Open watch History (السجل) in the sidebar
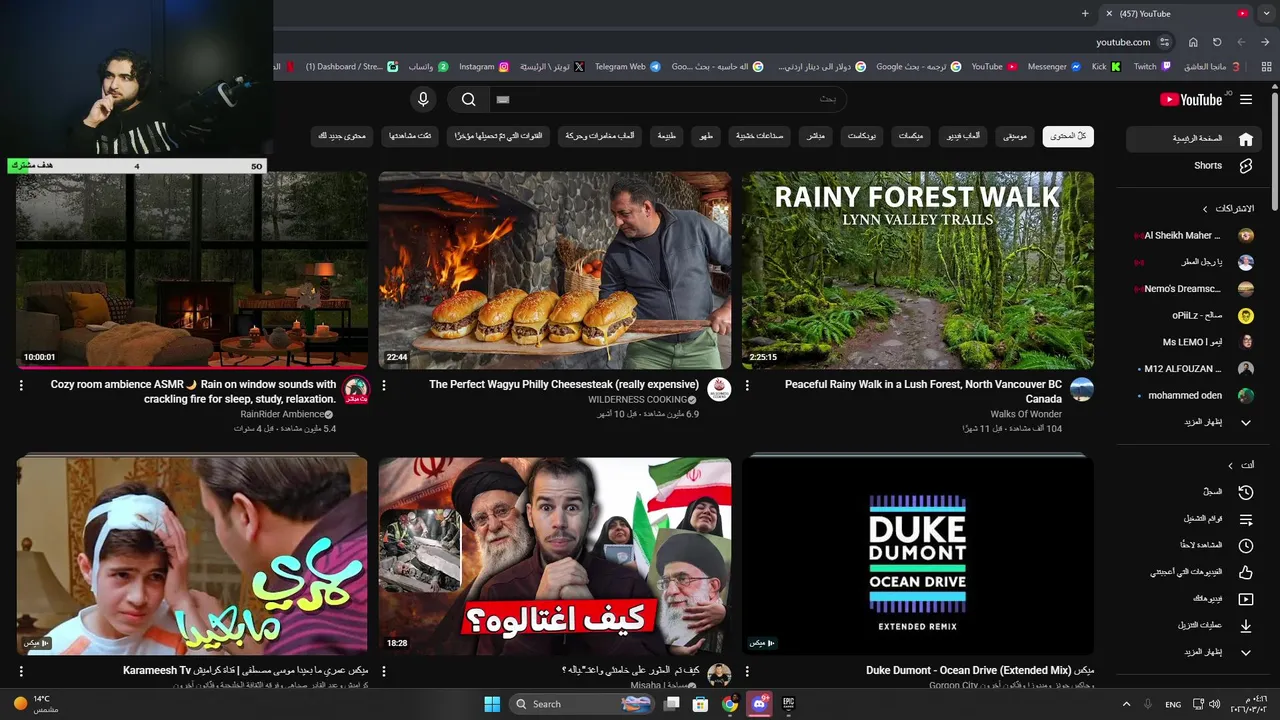The height and width of the screenshot is (720, 1280). pyautogui.click(x=1194, y=492)
